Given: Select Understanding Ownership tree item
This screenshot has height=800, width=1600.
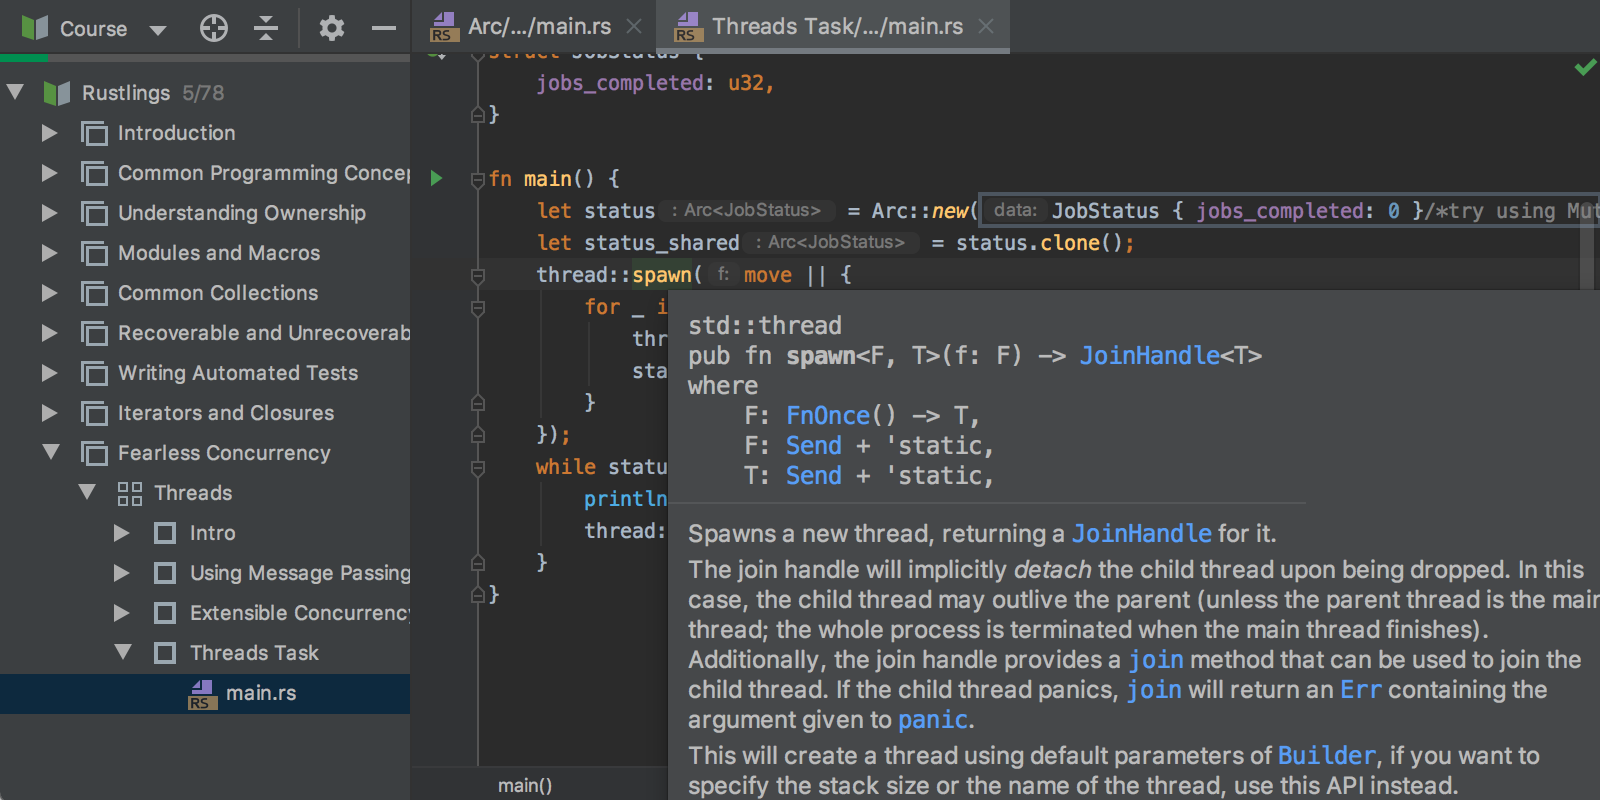Looking at the screenshot, I should [x=205, y=213].
